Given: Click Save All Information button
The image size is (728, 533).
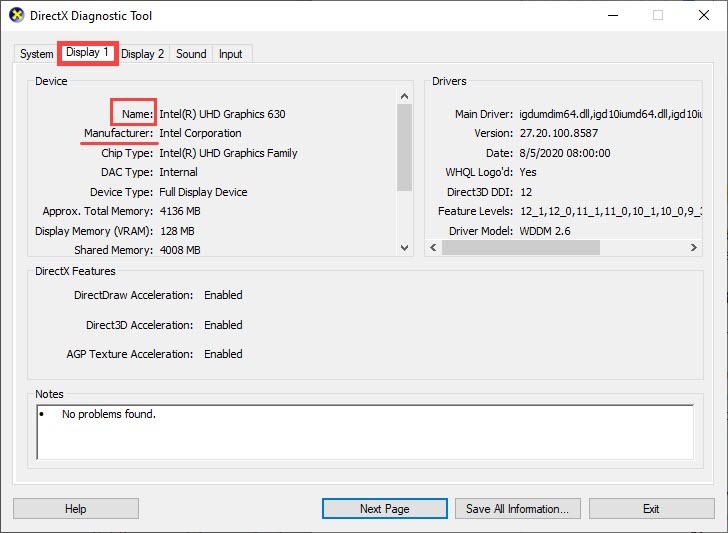Looking at the screenshot, I should [517, 509].
